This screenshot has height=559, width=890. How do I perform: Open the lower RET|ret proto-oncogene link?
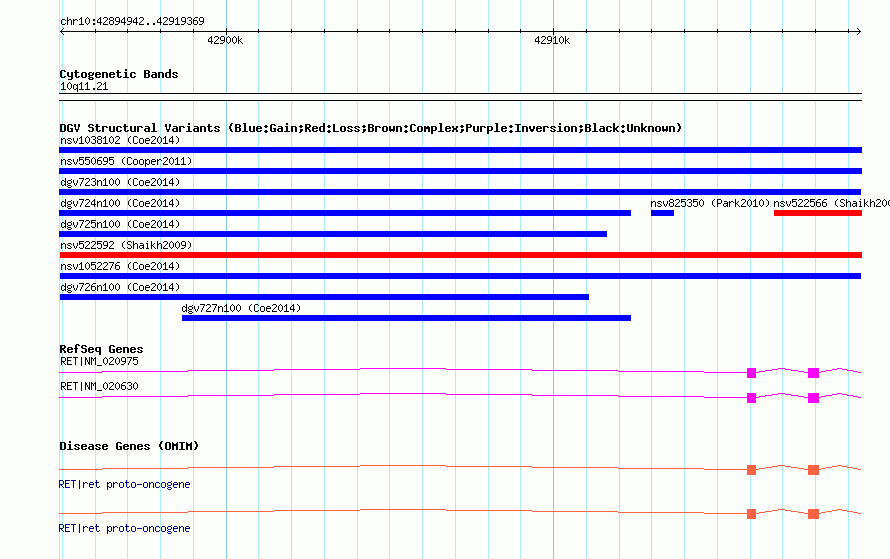coord(124,528)
